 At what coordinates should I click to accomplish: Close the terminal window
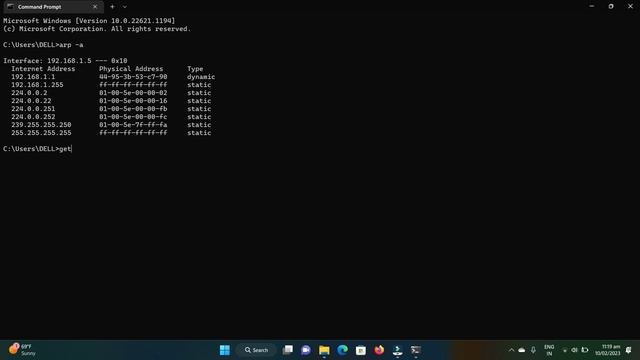[x=630, y=6]
